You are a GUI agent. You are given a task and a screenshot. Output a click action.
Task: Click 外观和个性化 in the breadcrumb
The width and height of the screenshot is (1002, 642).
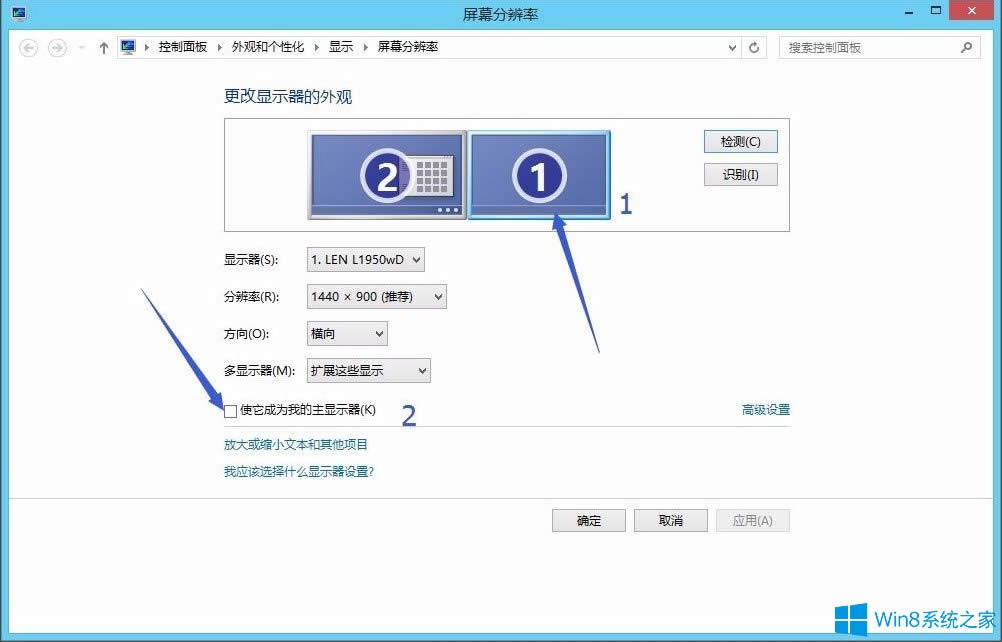[268, 46]
